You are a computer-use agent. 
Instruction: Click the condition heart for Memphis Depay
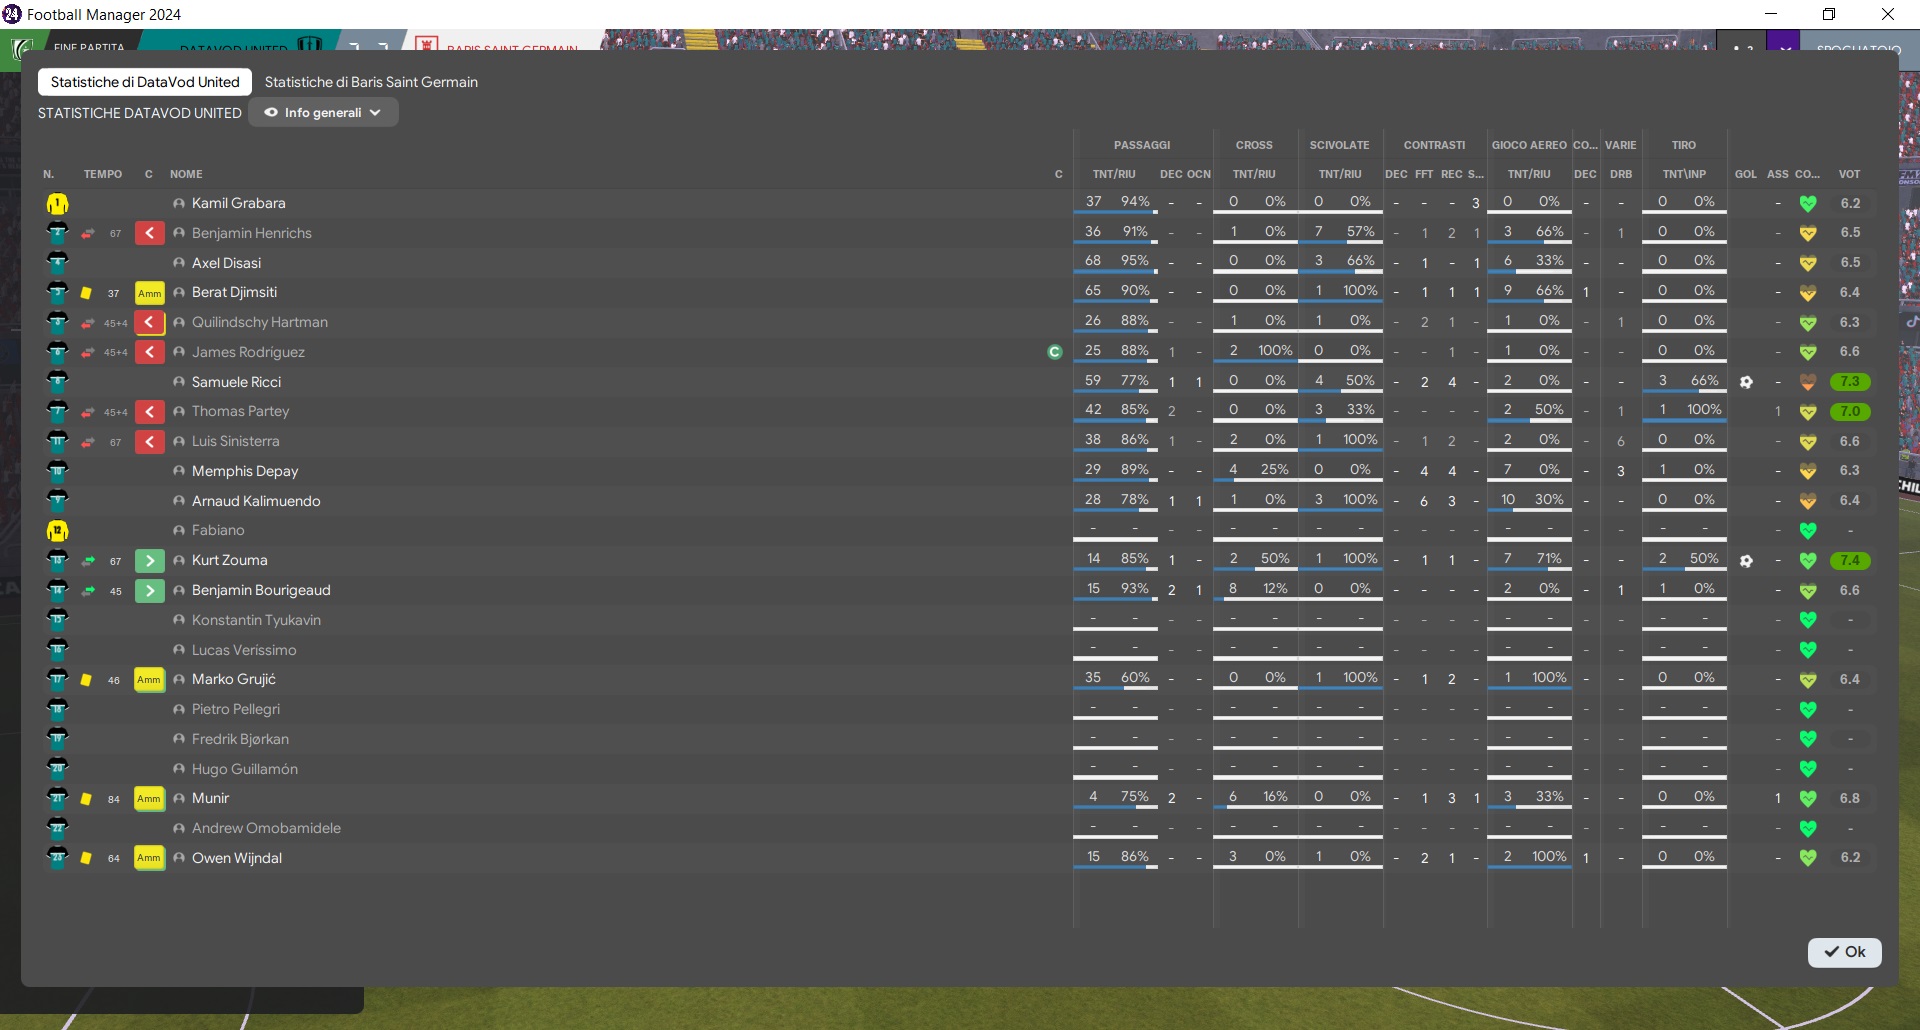[x=1808, y=471]
